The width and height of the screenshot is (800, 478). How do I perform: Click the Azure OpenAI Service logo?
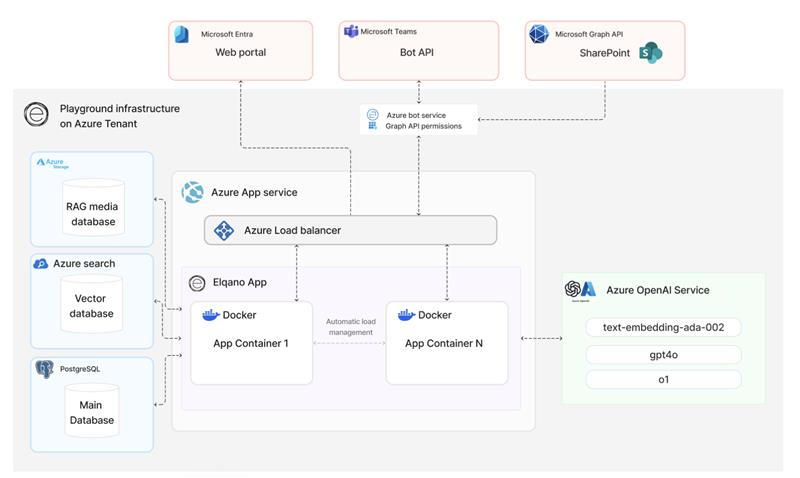[581, 290]
